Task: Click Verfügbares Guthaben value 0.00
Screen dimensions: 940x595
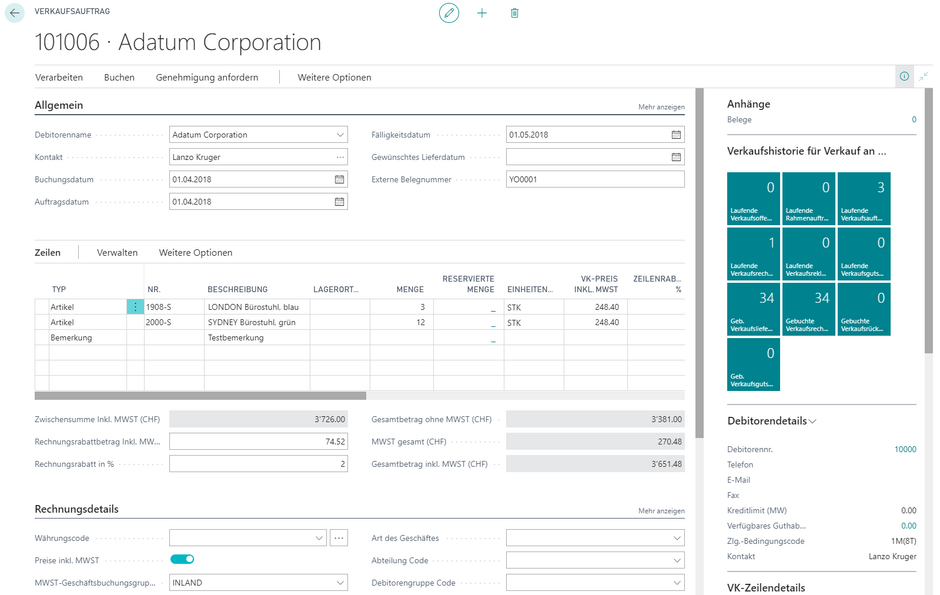Action: click(x=909, y=525)
